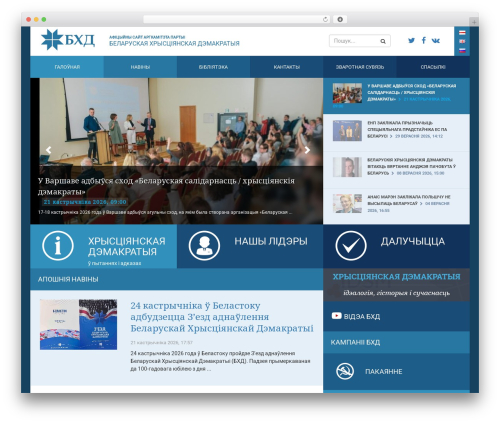Switch language with the Russian flag
The height and width of the screenshot is (423, 500).
click(462, 50)
